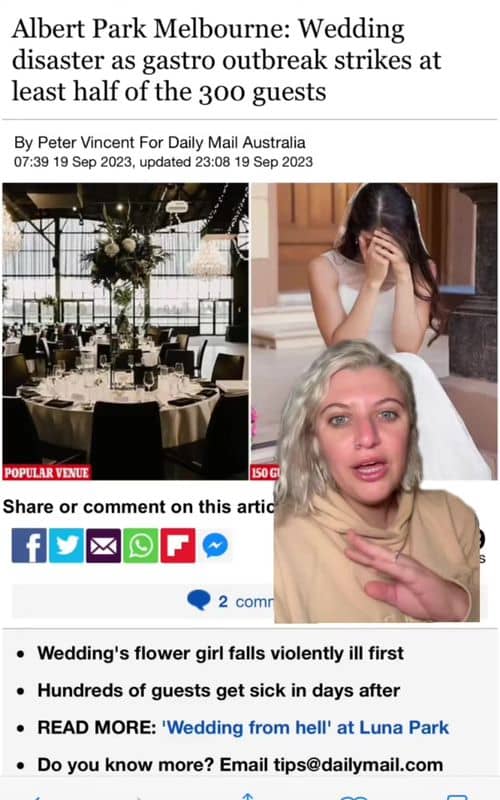
Task: Tap the blonde woman's video overlay
Action: (x=377, y=482)
